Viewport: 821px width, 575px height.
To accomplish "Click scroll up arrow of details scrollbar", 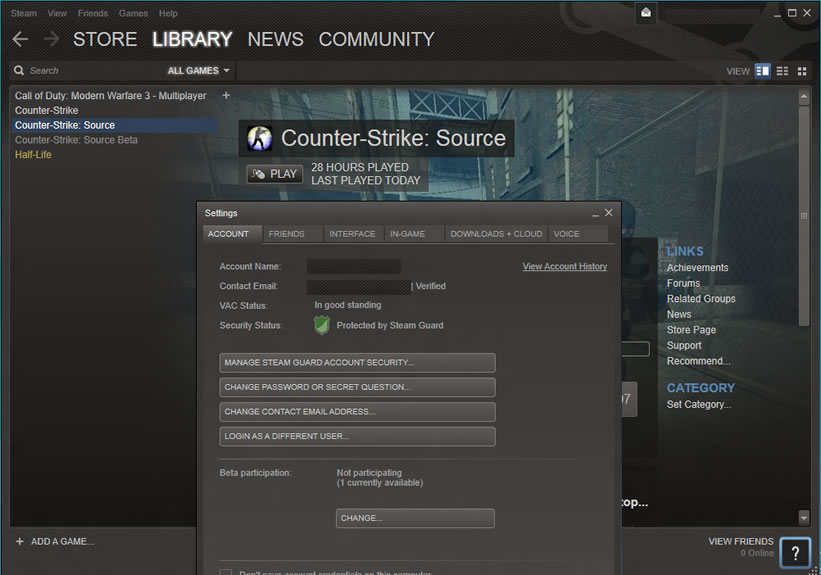I will pyautogui.click(x=804, y=96).
